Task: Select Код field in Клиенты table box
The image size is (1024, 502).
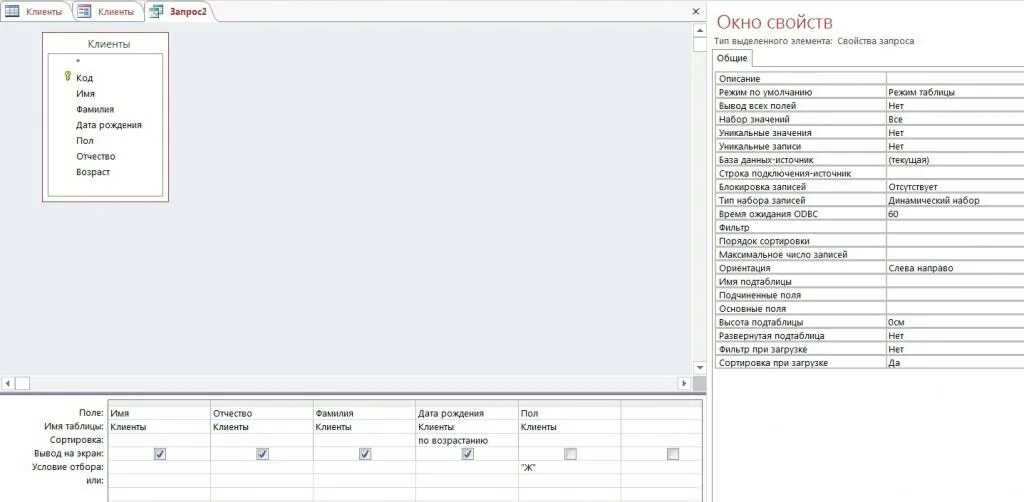Action: (x=84, y=78)
